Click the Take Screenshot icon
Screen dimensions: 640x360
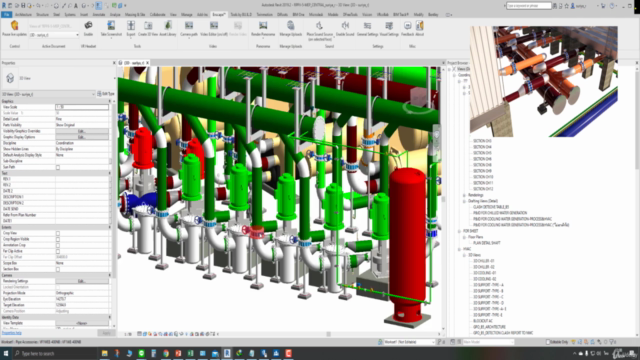(111, 26)
